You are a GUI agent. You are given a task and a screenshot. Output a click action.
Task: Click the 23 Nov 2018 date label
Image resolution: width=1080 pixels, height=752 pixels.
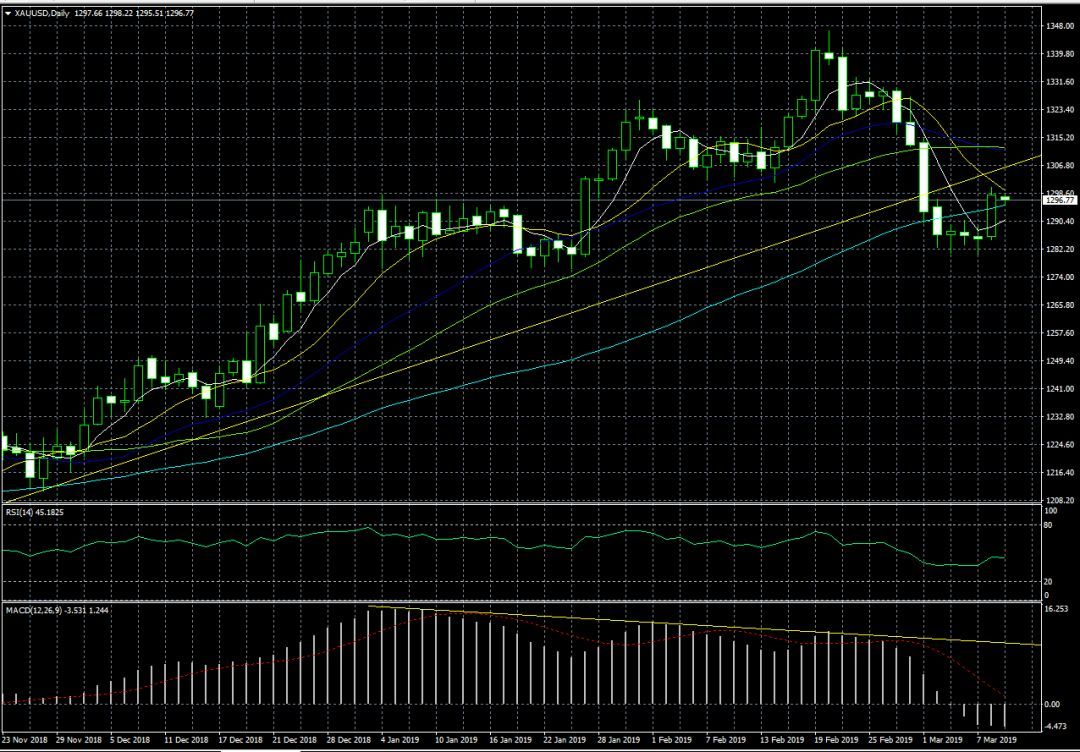(x=24, y=741)
